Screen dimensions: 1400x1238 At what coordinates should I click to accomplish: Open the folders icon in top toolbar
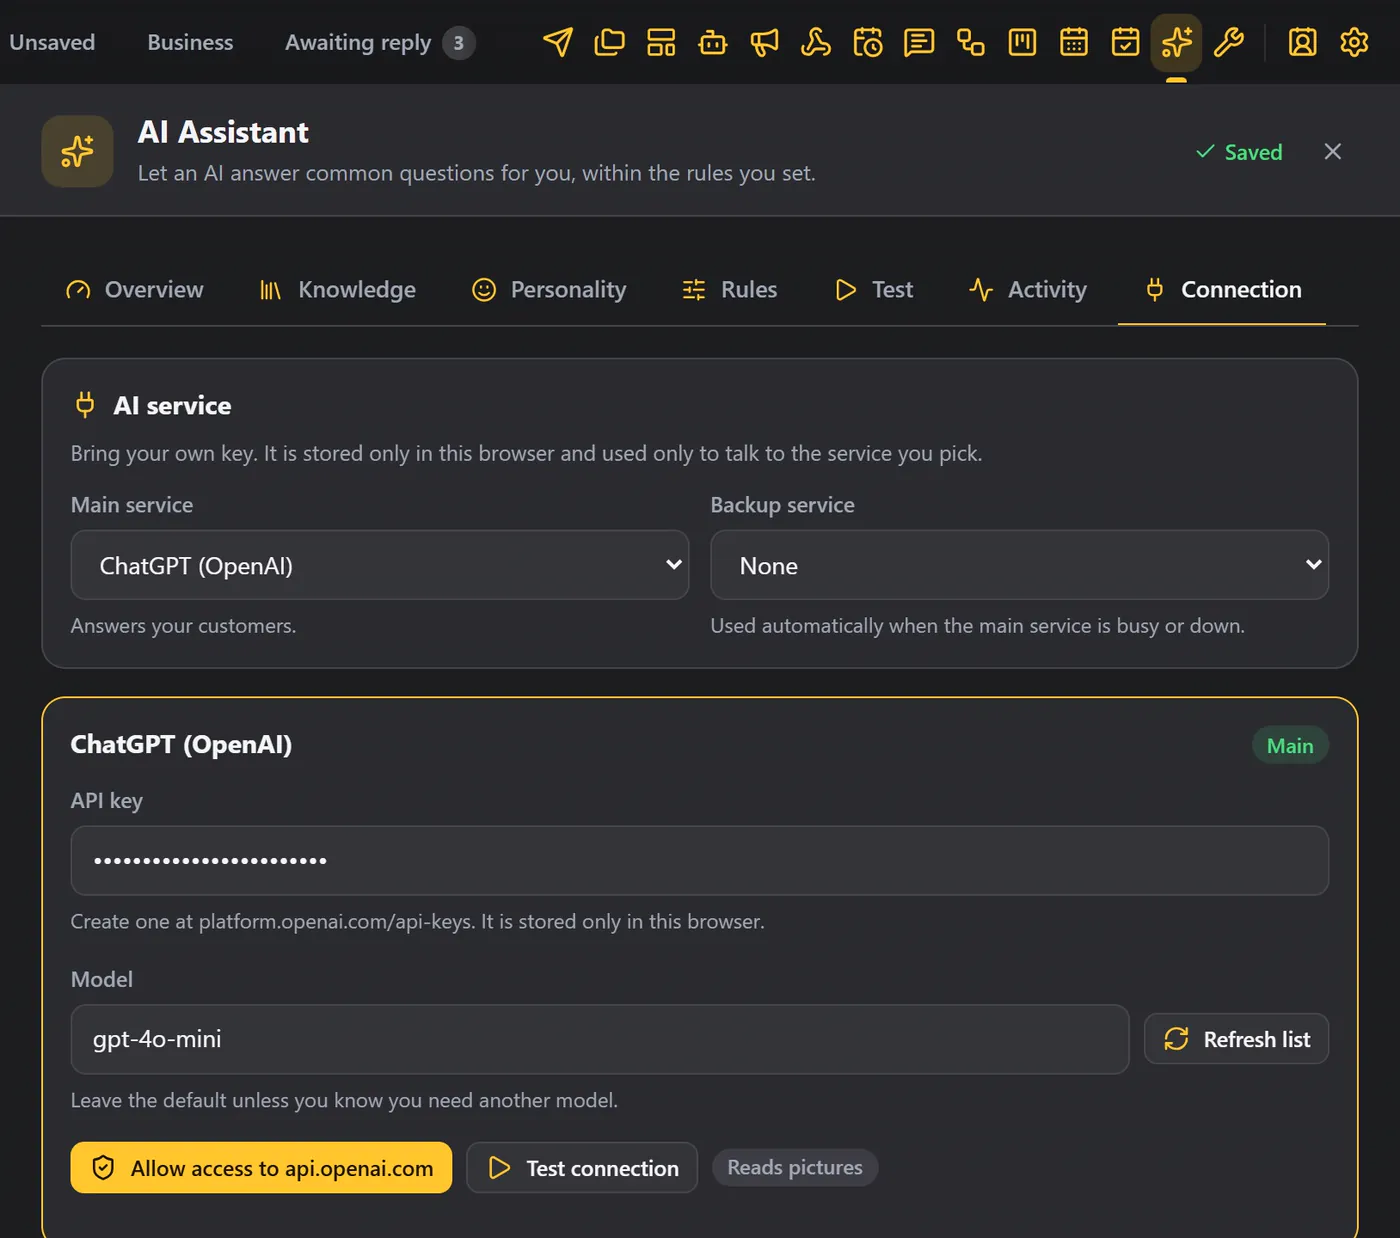click(609, 42)
